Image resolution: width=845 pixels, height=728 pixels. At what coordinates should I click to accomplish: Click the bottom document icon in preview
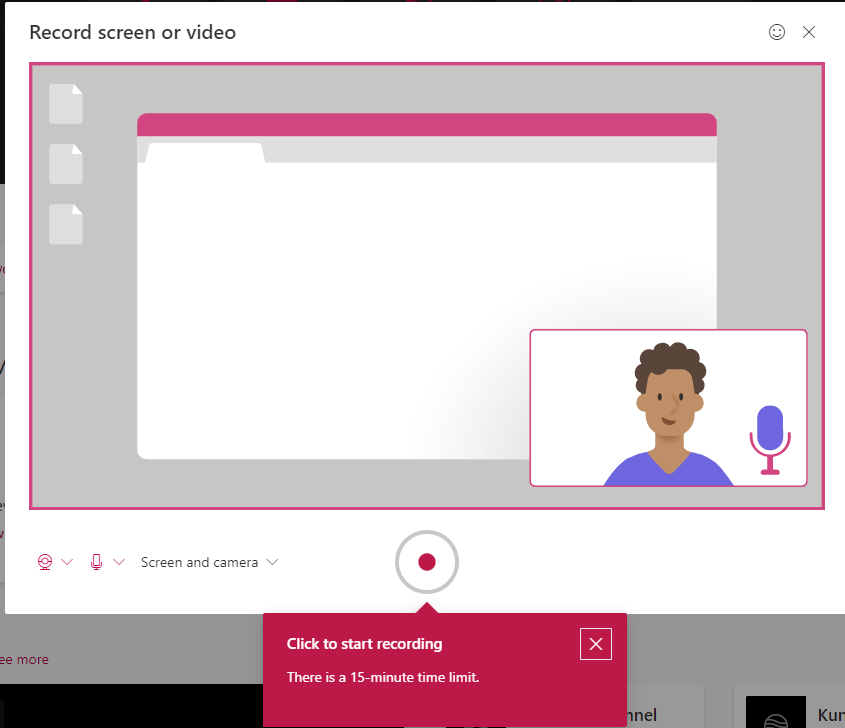(x=66, y=224)
